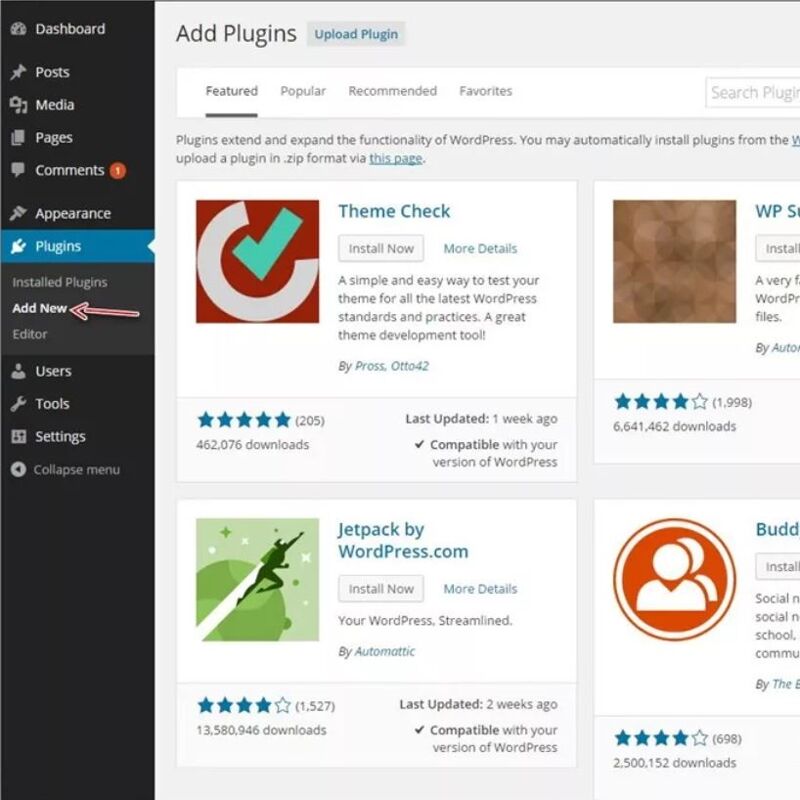Click the 'this page' upload link
800x800 pixels.
point(392,157)
